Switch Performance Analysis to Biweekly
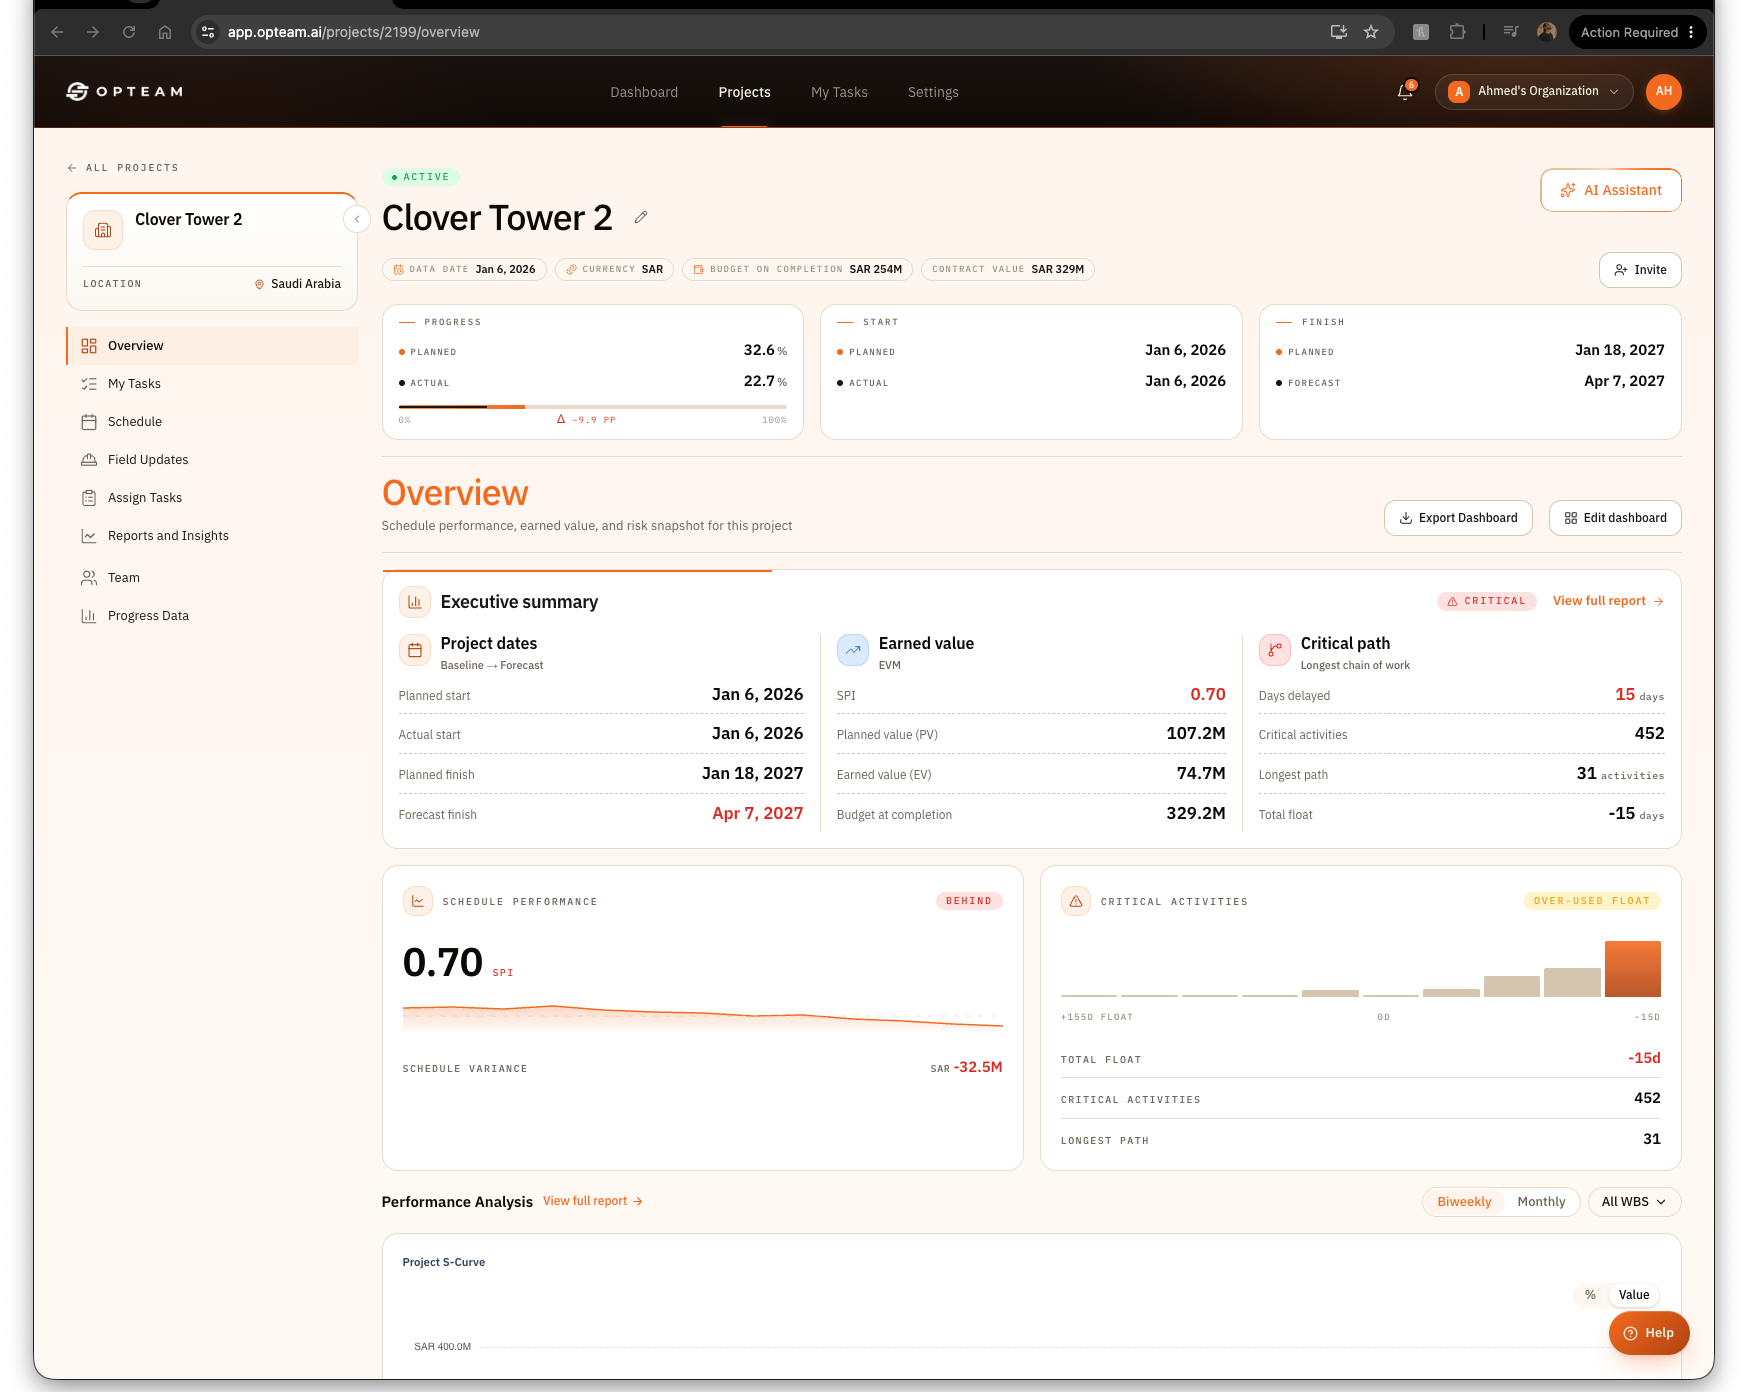Screen dimensions: 1748x1392 (x=1464, y=1202)
